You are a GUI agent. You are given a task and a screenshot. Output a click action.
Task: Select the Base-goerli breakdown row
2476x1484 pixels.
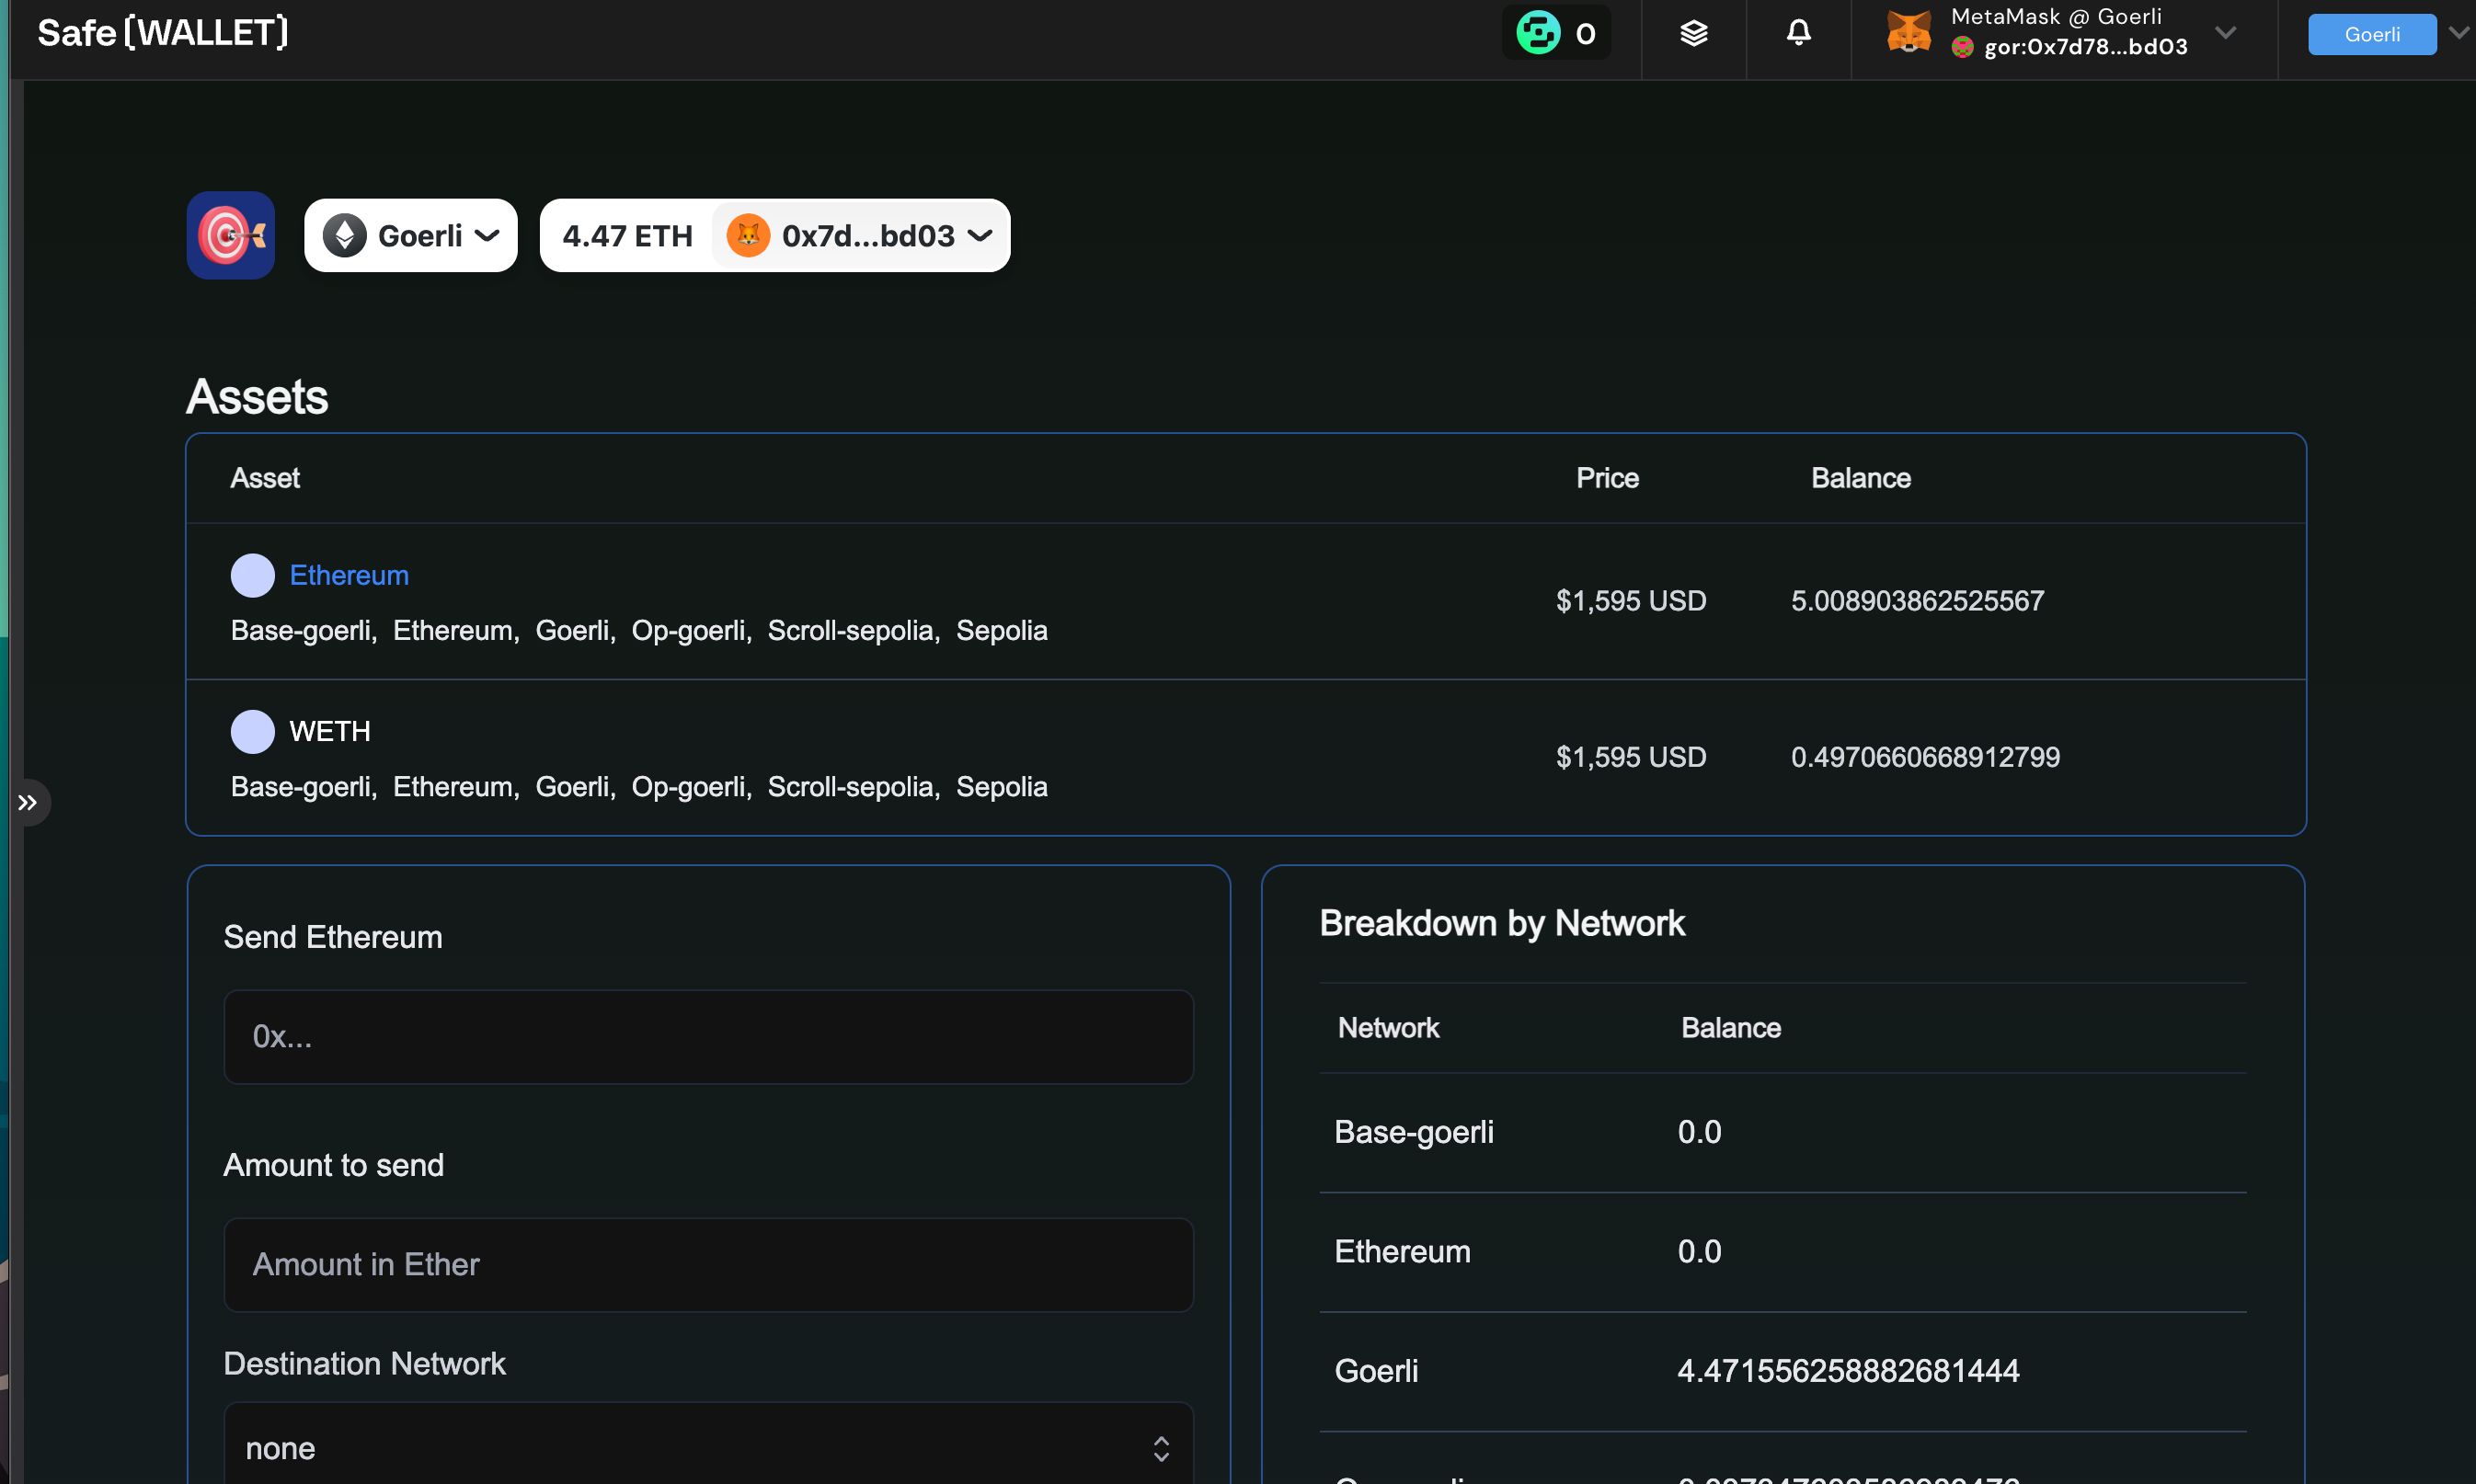click(x=1783, y=1132)
